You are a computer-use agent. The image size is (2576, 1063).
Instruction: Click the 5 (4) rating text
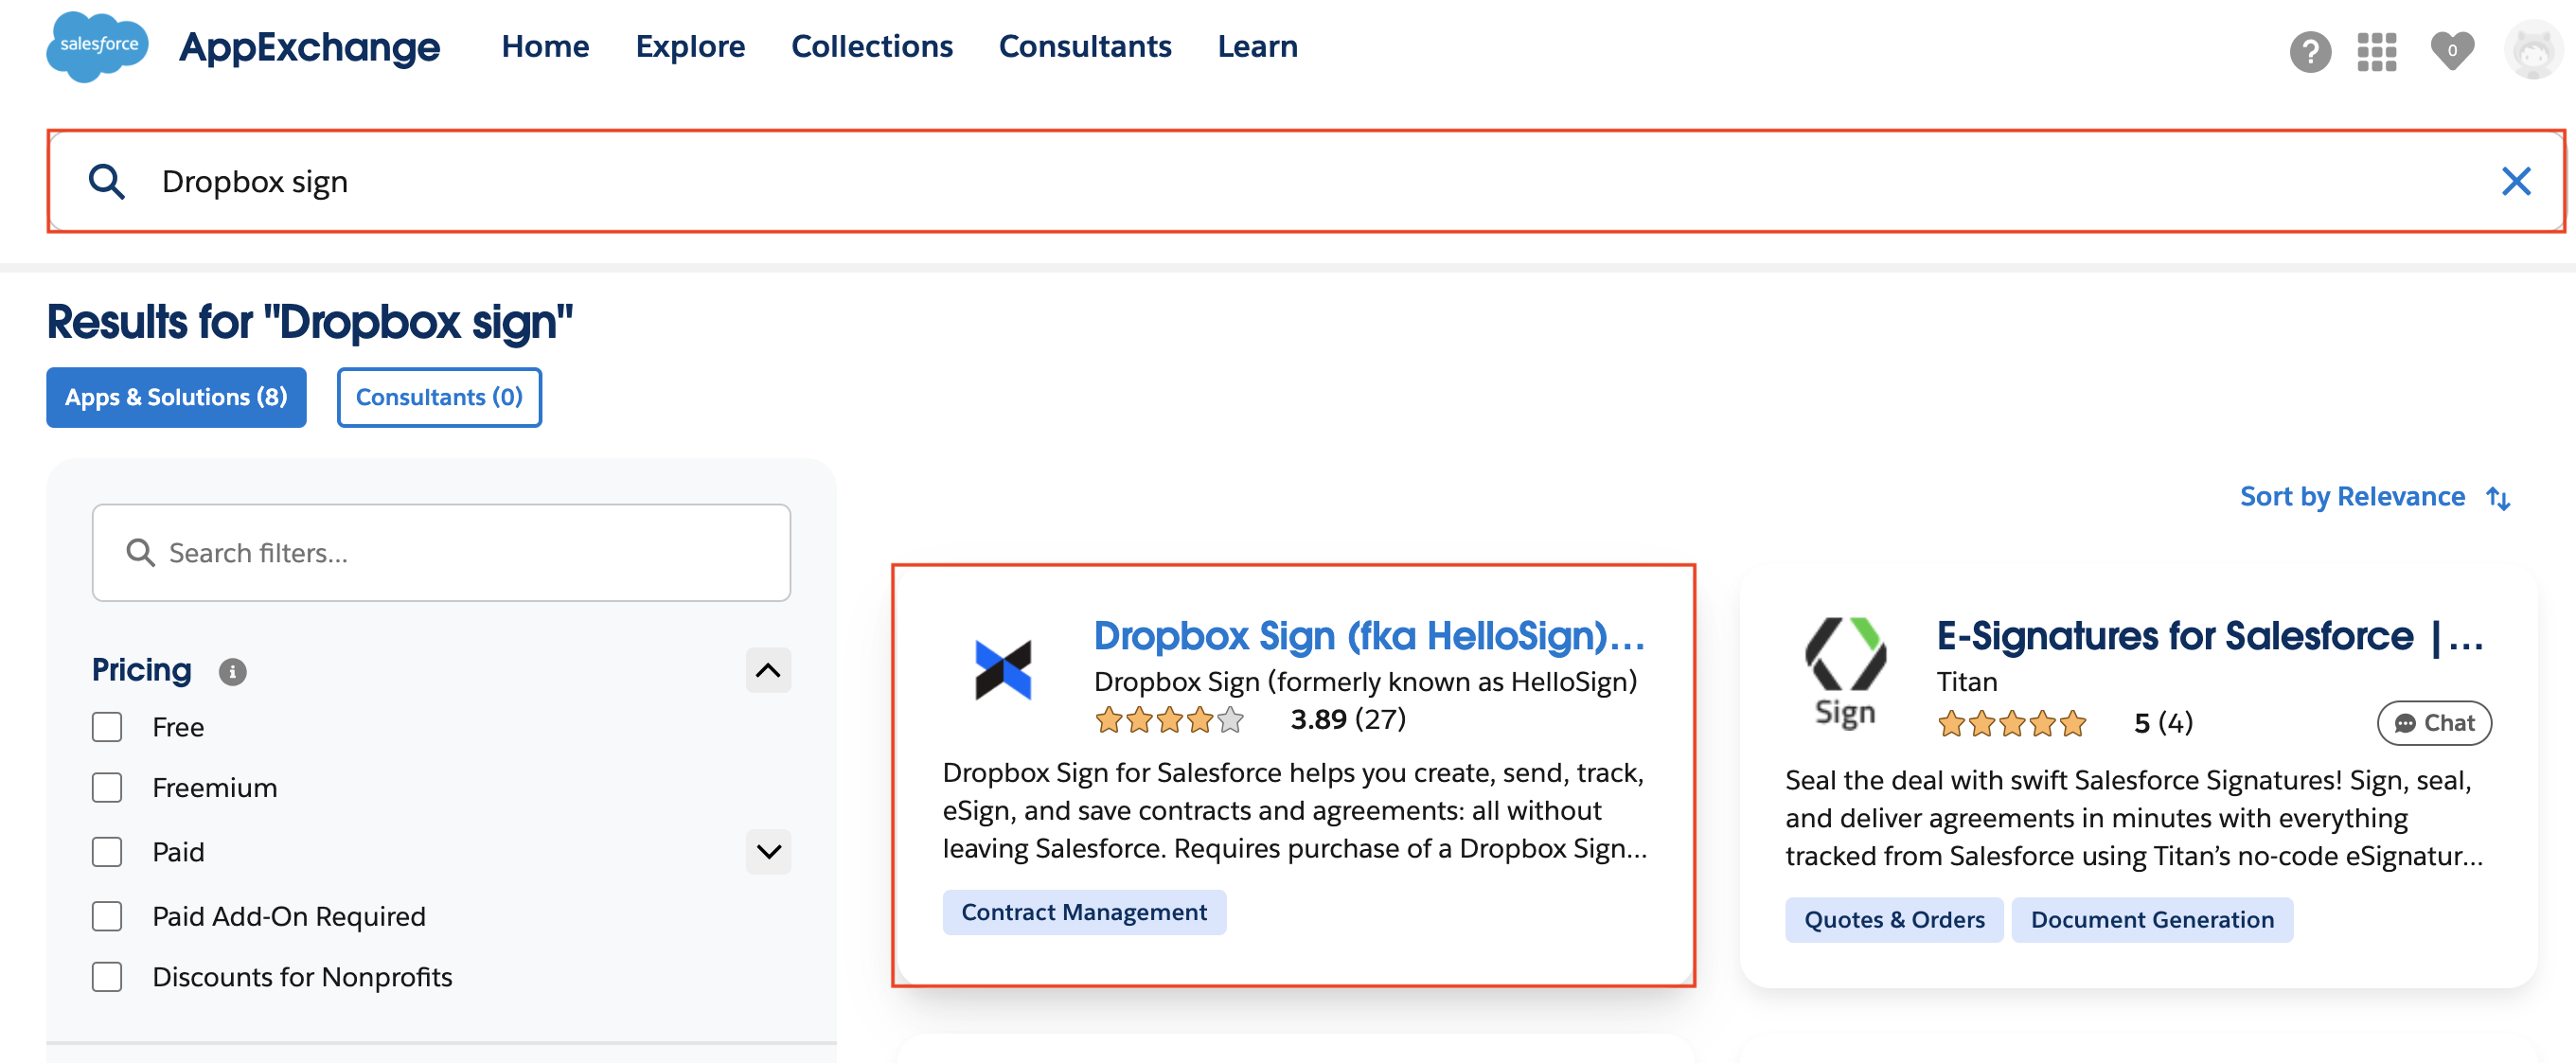point(2163,723)
